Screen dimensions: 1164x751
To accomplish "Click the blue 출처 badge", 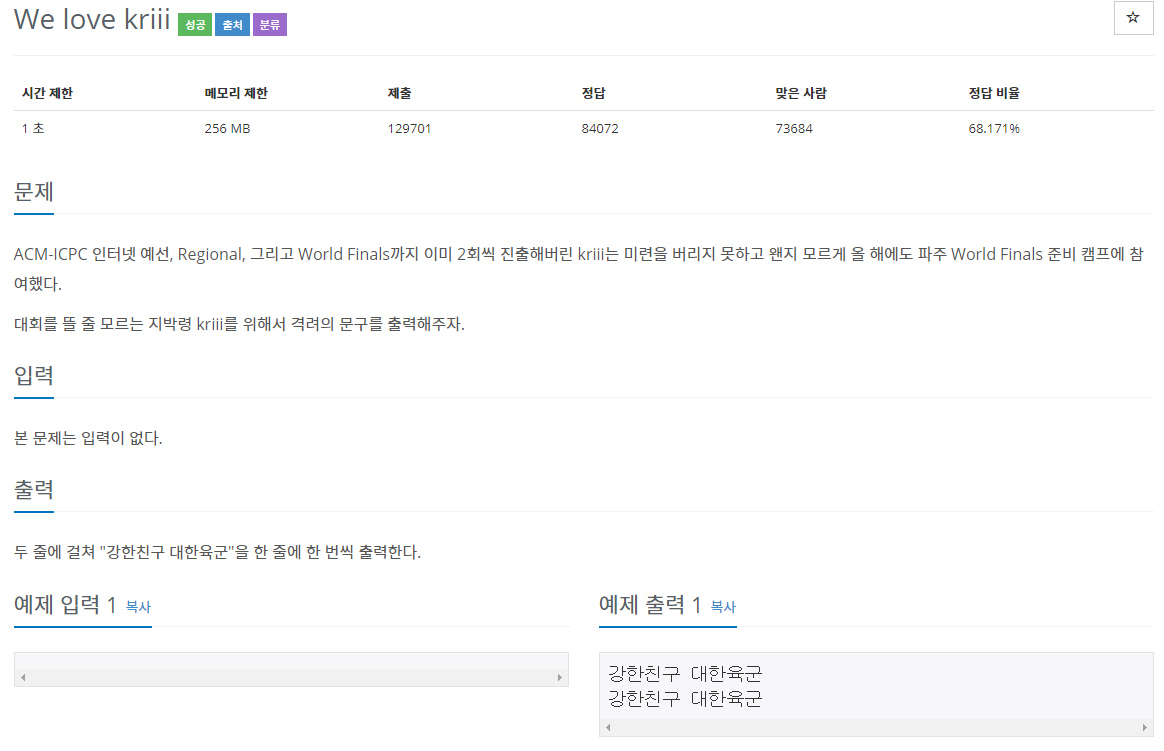I will (x=232, y=24).
